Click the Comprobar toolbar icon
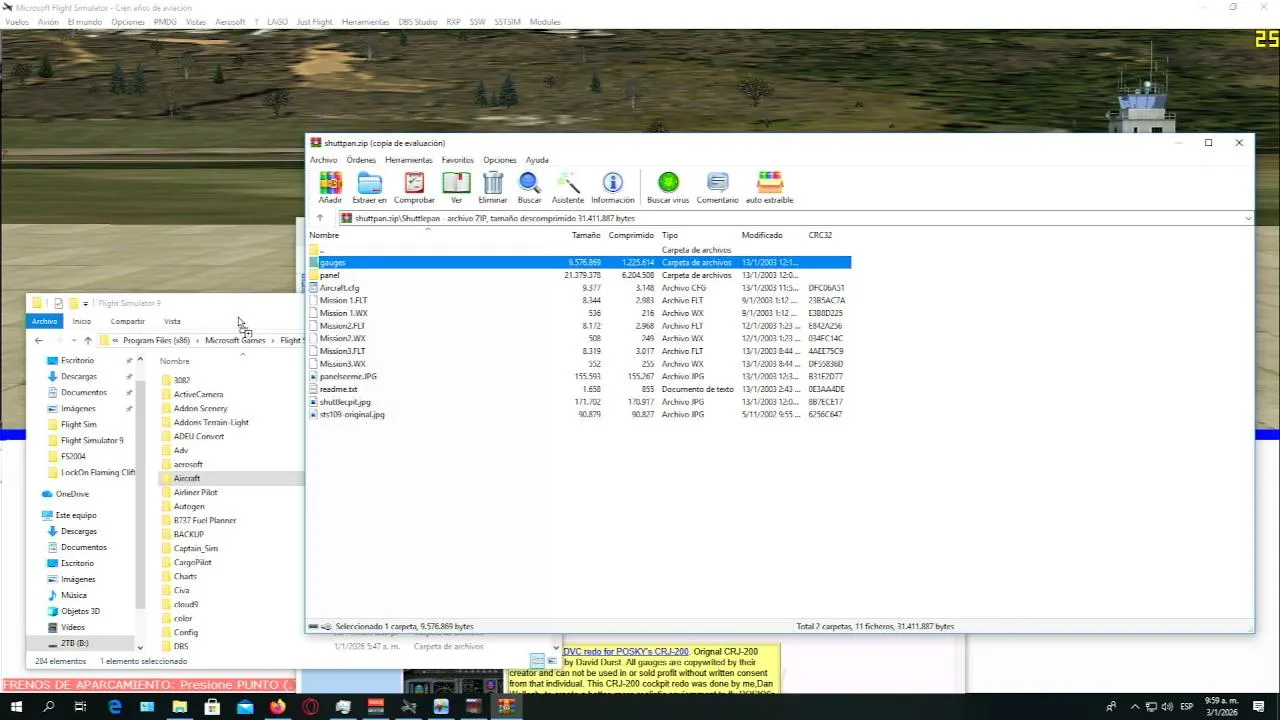 click(414, 187)
